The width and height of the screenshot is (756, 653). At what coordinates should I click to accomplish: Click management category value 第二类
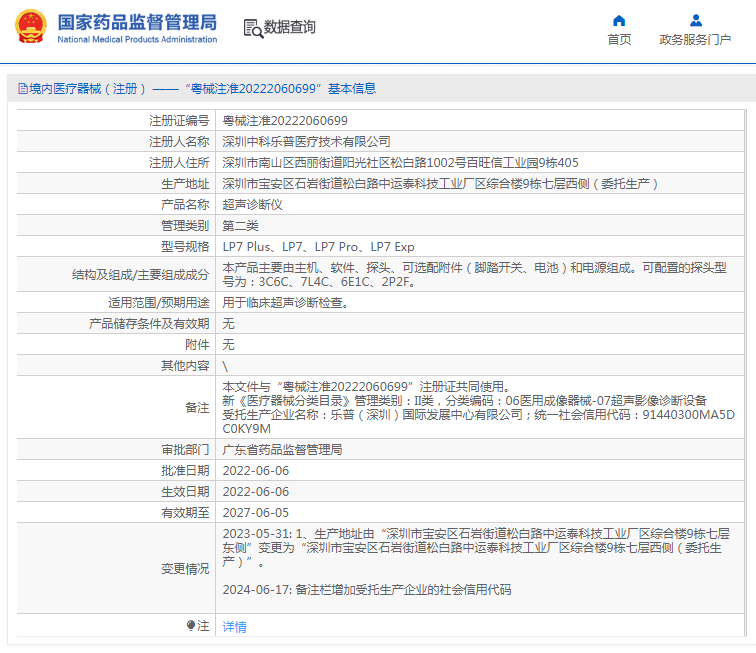tap(241, 225)
